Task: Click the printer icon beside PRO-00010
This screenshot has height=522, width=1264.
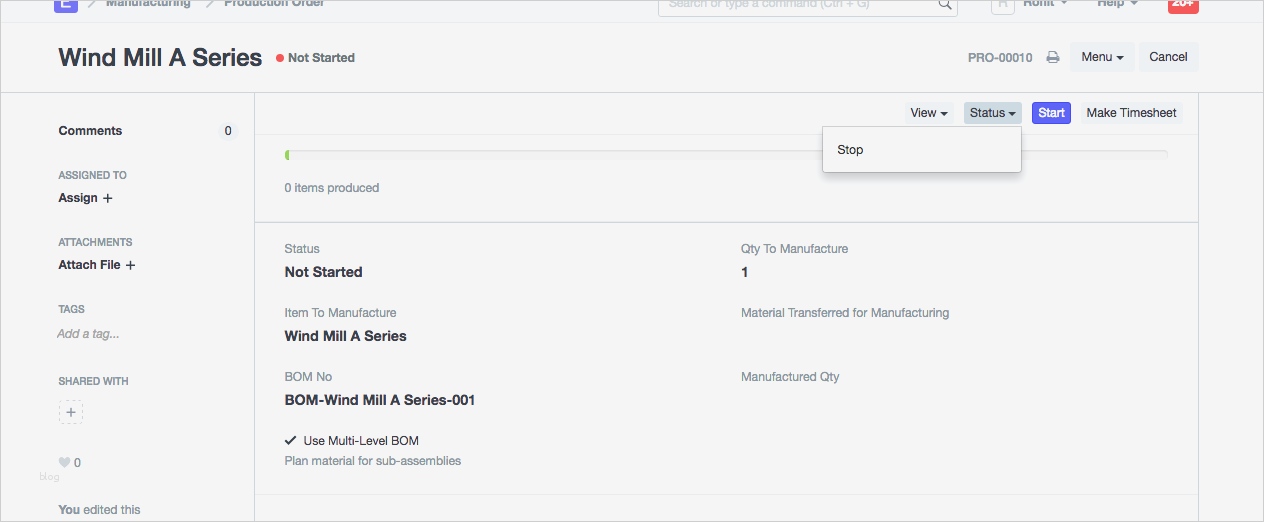Action: point(1053,58)
